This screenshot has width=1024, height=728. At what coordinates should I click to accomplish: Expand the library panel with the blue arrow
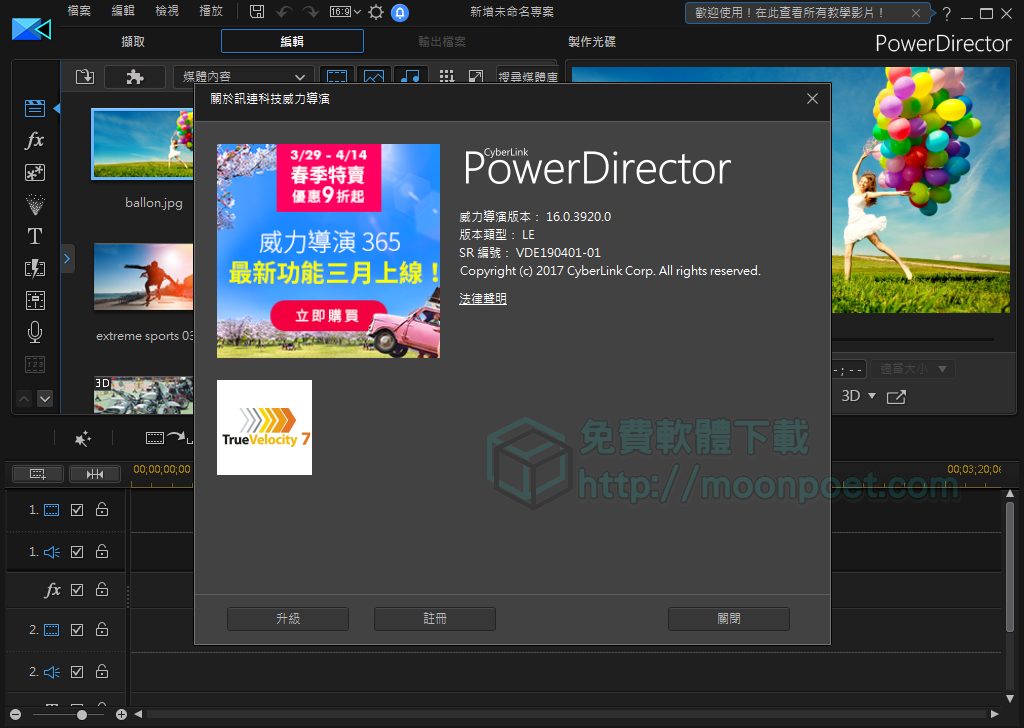click(x=67, y=258)
